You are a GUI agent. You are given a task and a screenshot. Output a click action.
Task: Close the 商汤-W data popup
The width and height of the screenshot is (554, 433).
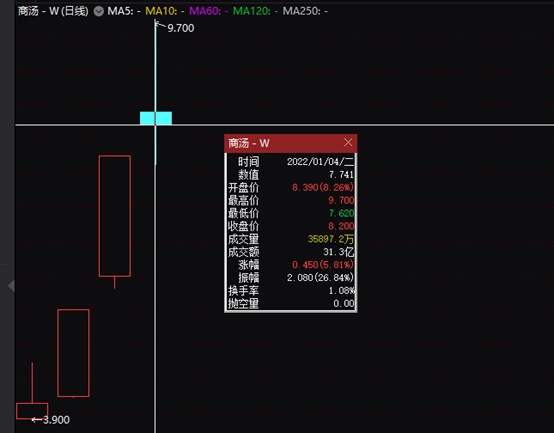348,142
